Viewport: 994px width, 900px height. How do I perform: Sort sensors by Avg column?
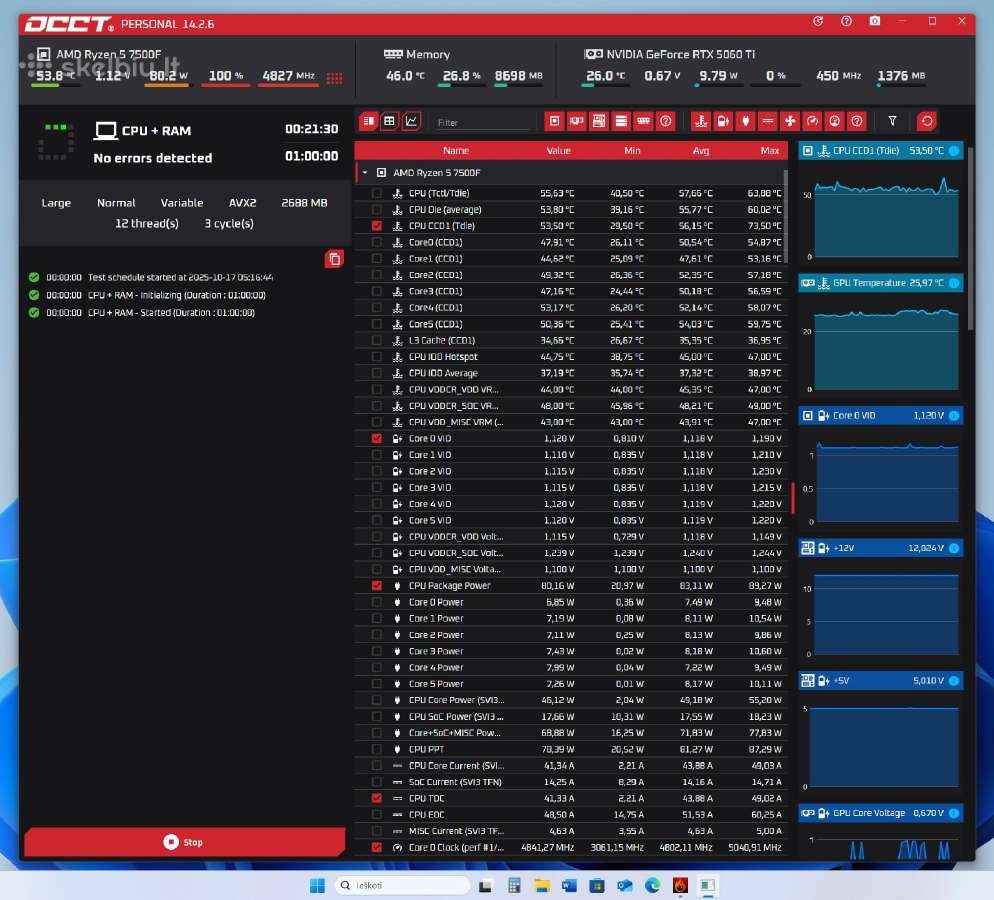tap(700, 150)
